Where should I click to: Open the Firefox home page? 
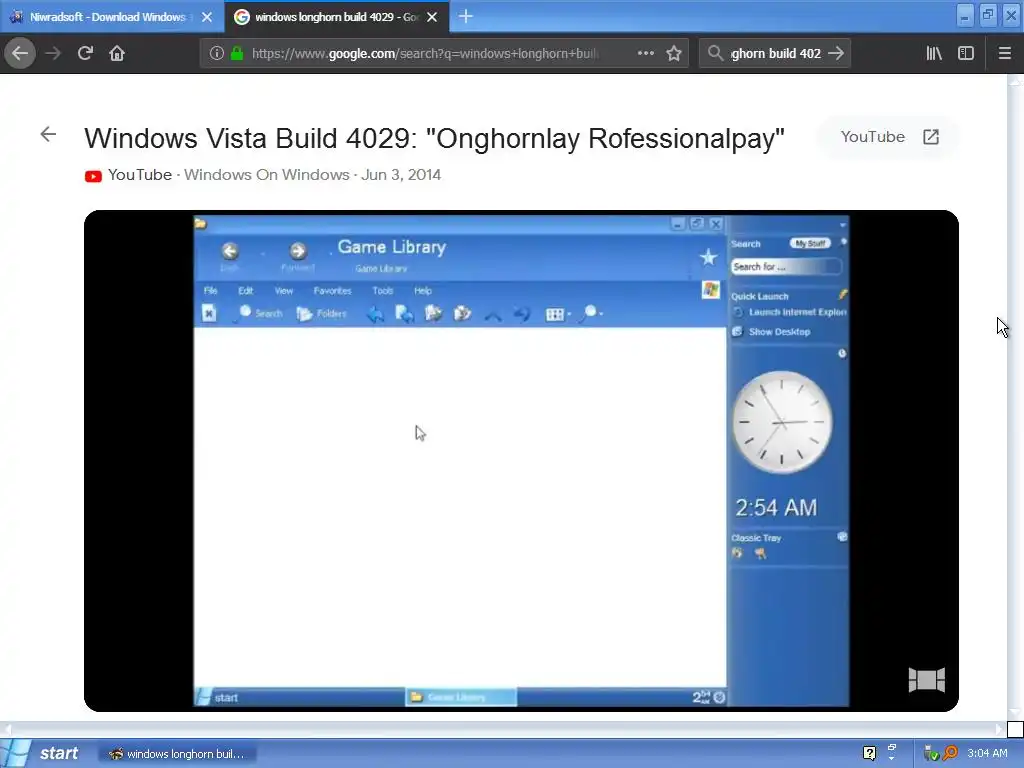pos(117,53)
